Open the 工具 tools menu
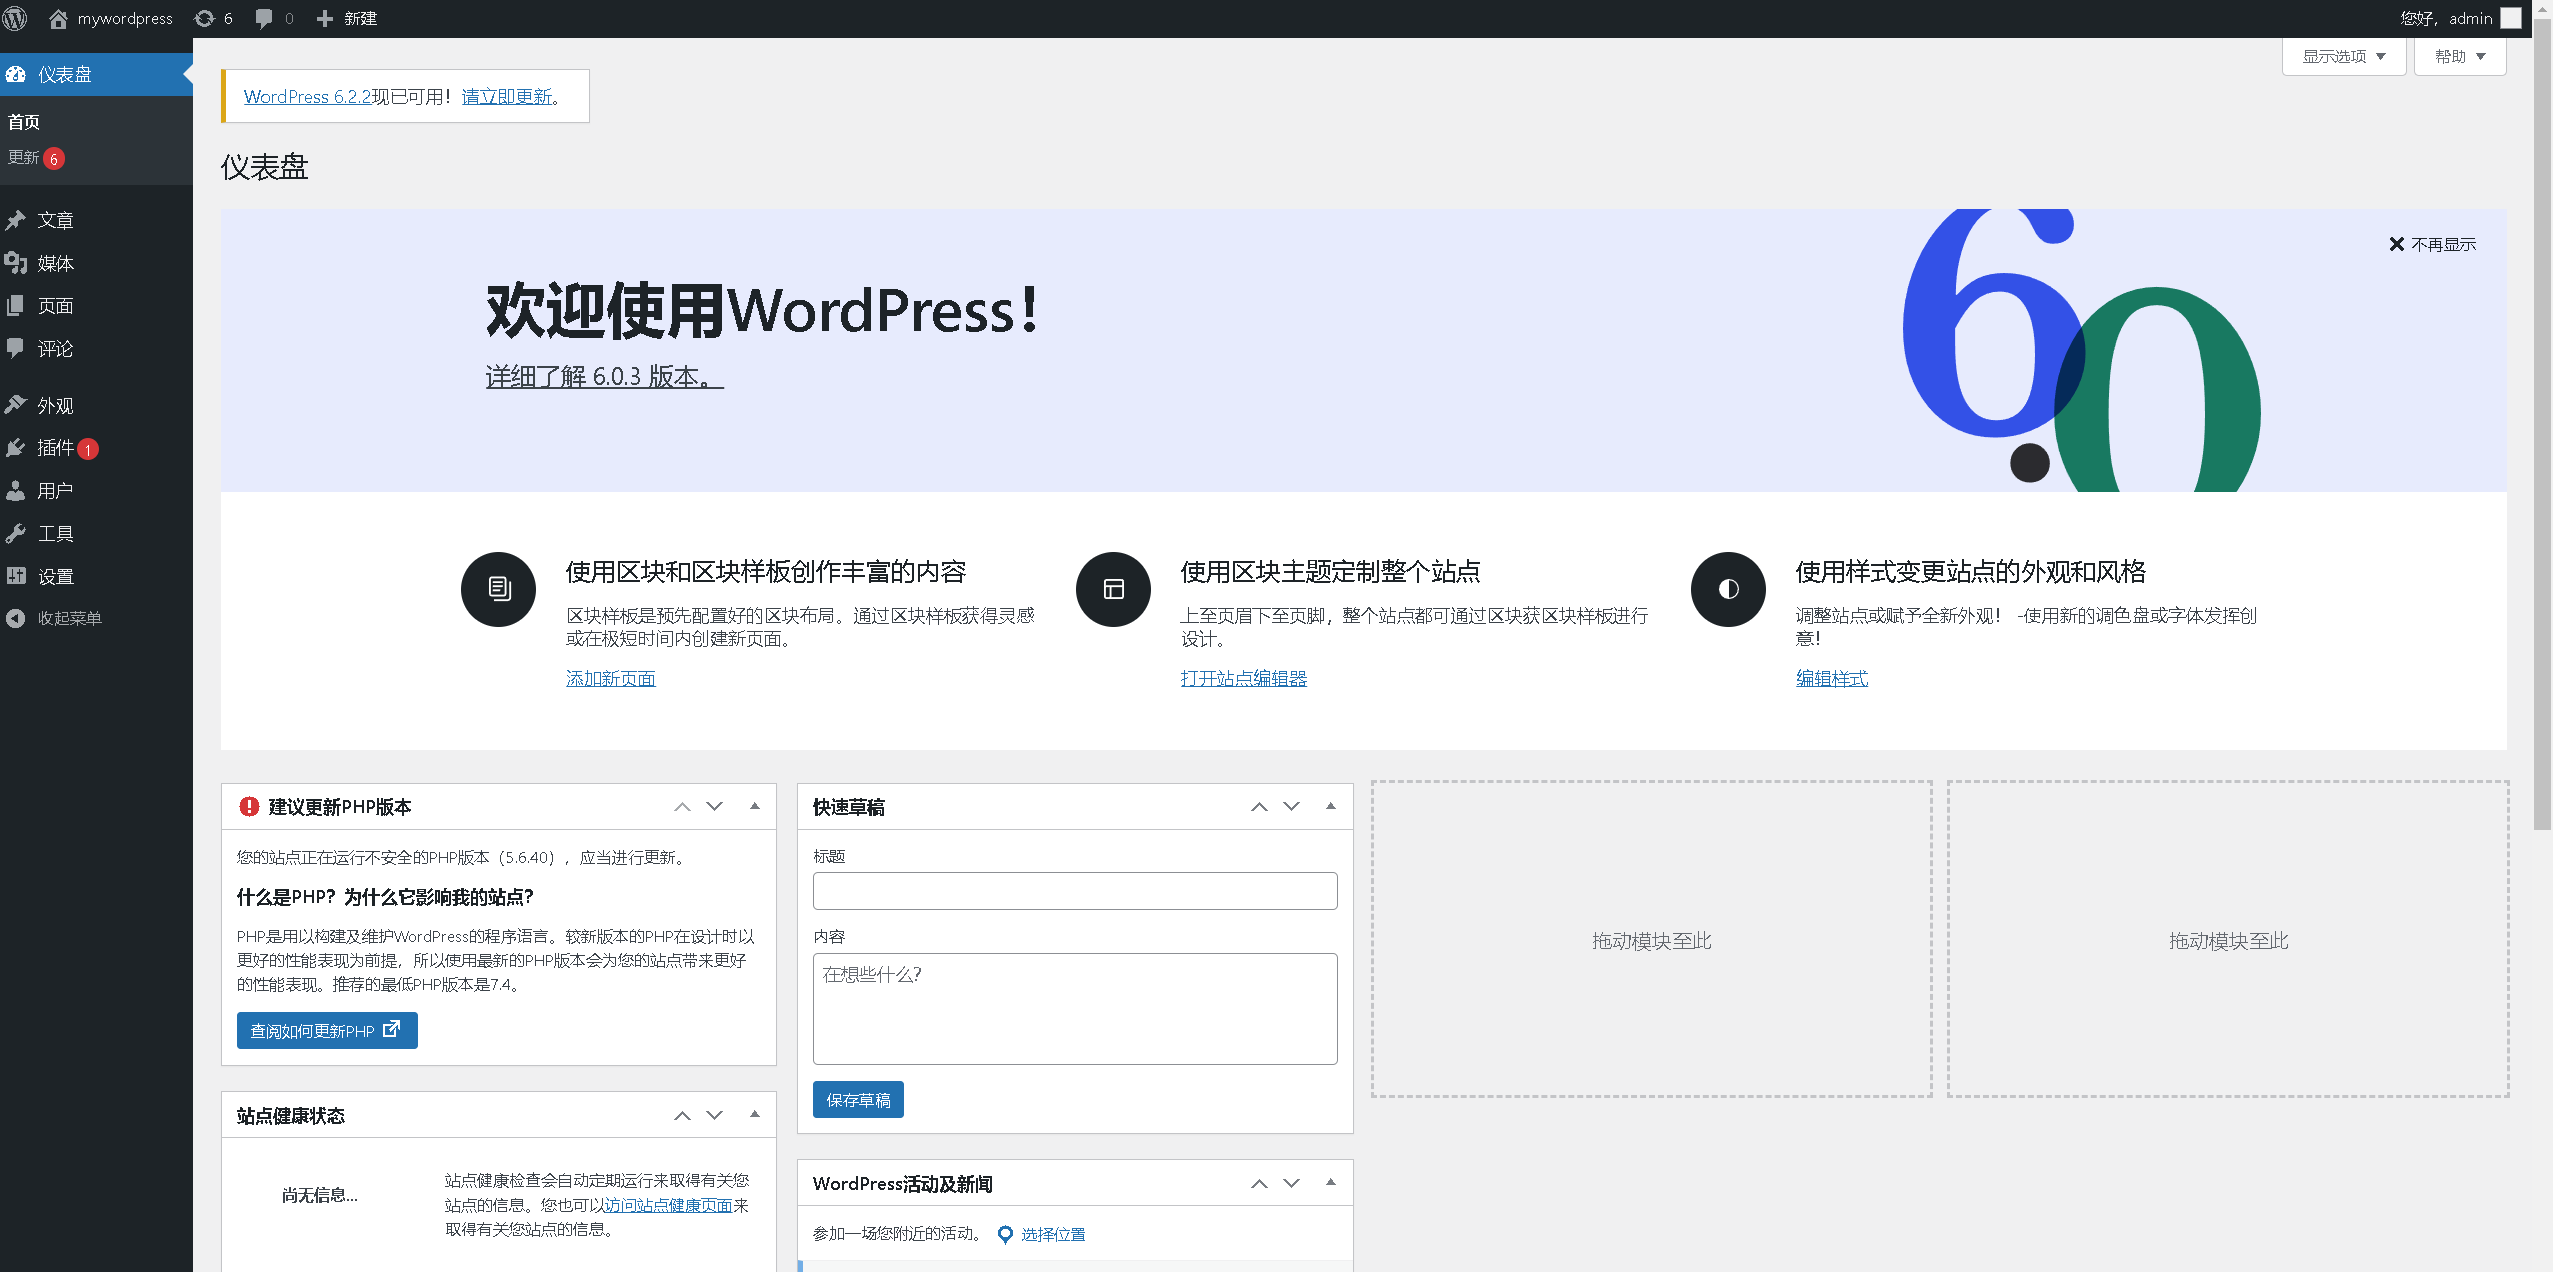Viewport: 2553px width, 1272px height. point(55,534)
